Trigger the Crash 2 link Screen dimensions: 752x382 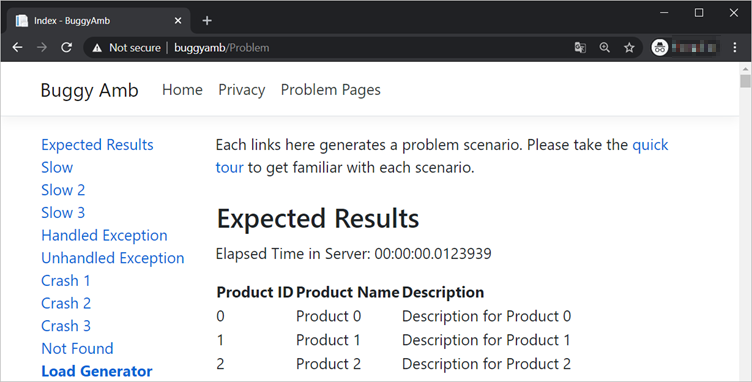coord(66,303)
